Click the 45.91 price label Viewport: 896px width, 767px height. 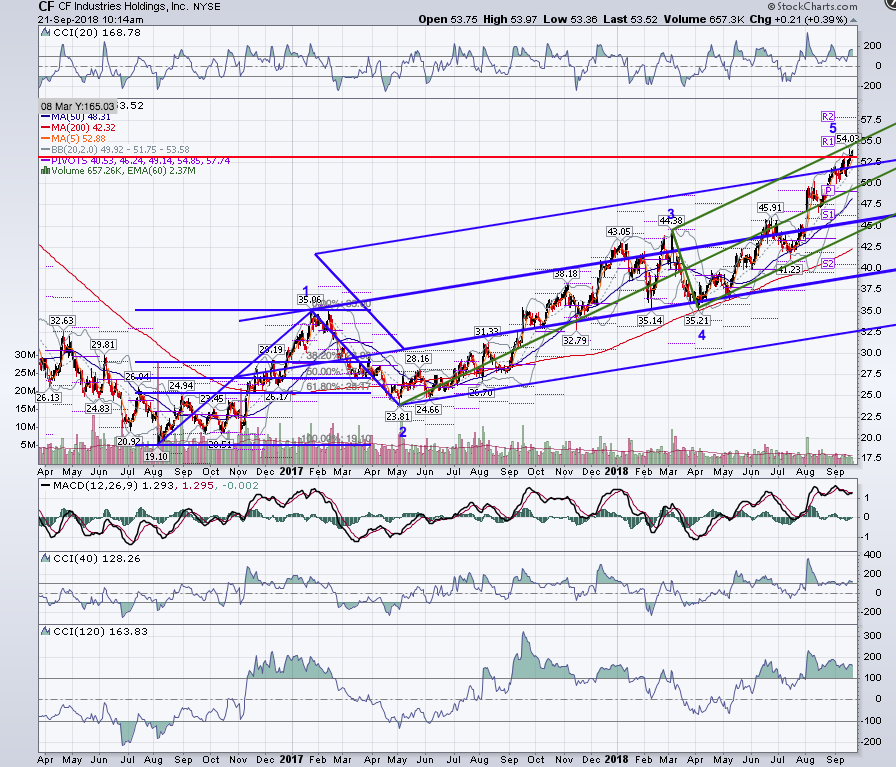(x=770, y=207)
